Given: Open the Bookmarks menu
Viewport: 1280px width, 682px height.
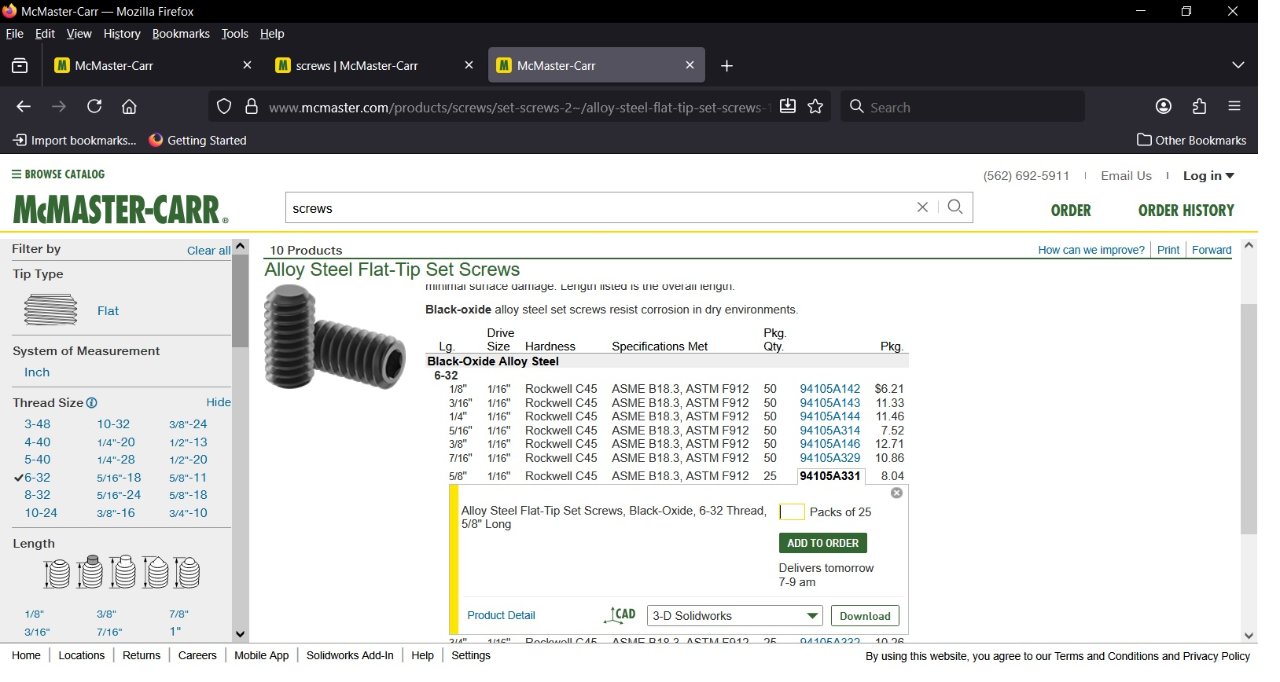Looking at the screenshot, I should [x=181, y=33].
